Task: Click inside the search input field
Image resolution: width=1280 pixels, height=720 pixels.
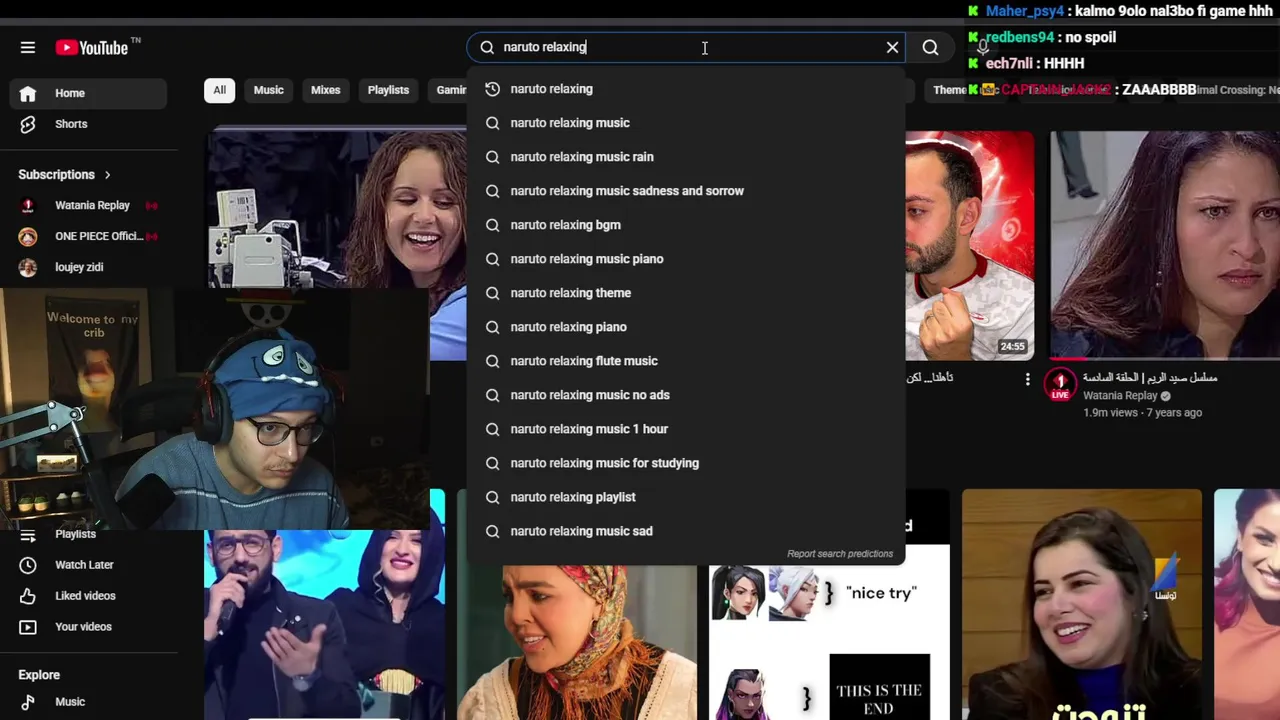Action: tap(685, 47)
